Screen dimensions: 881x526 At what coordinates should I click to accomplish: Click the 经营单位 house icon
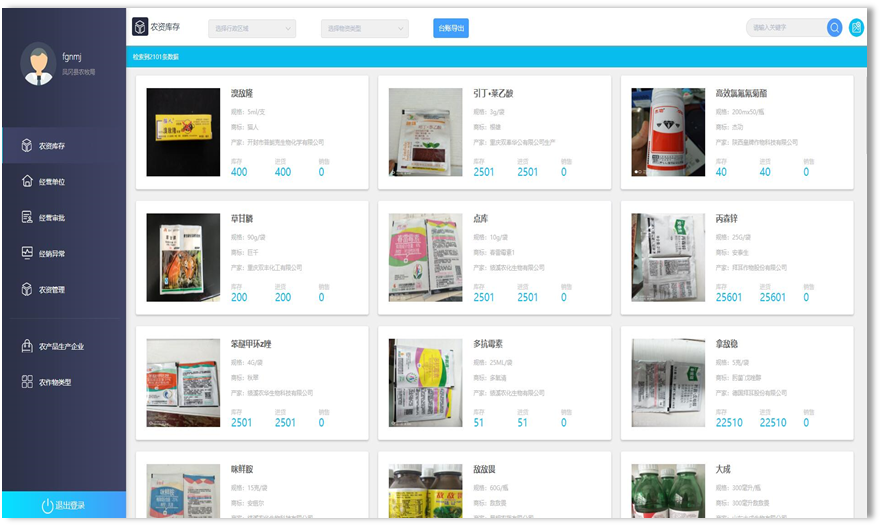(28, 182)
